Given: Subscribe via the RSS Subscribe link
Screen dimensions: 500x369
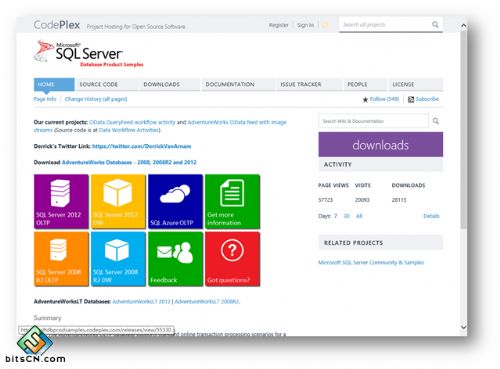Looking at the screenshot, I should [423, 99].
